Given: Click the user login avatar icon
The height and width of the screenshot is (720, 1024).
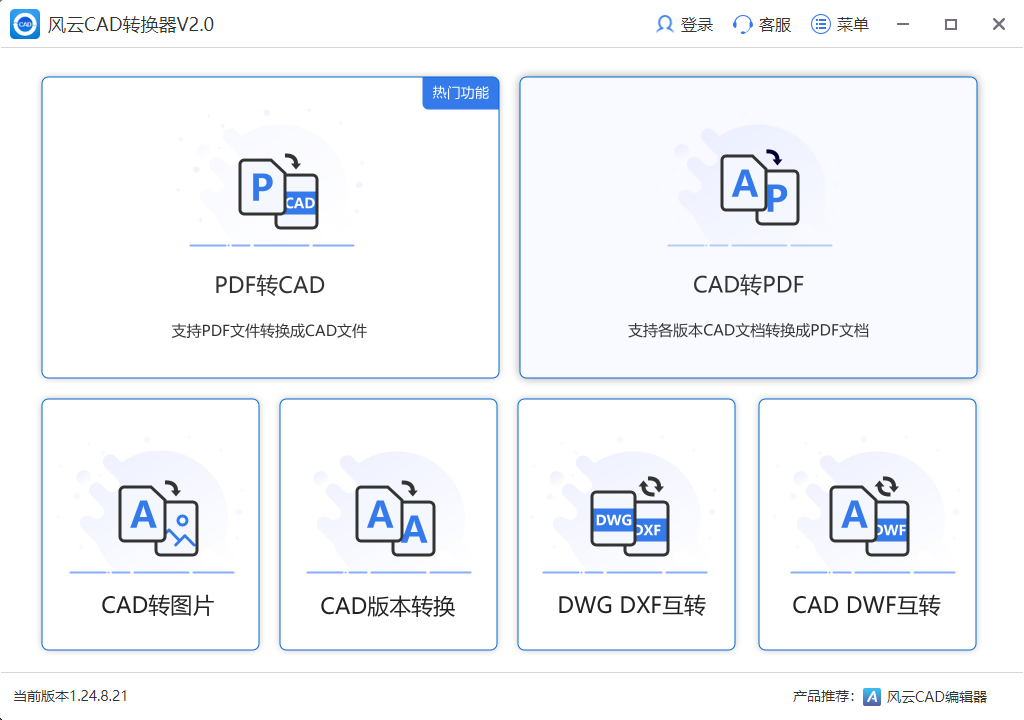Looking at the screenshot, I should coord(664,25).
